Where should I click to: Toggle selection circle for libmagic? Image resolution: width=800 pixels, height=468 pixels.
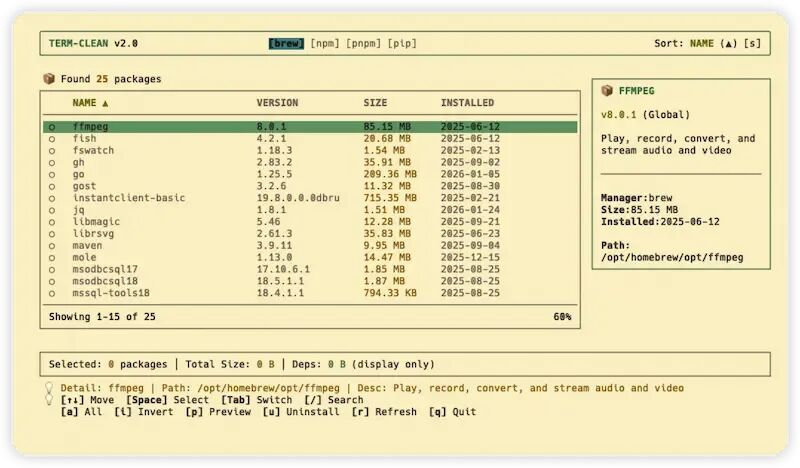click(x=52, y=222)
